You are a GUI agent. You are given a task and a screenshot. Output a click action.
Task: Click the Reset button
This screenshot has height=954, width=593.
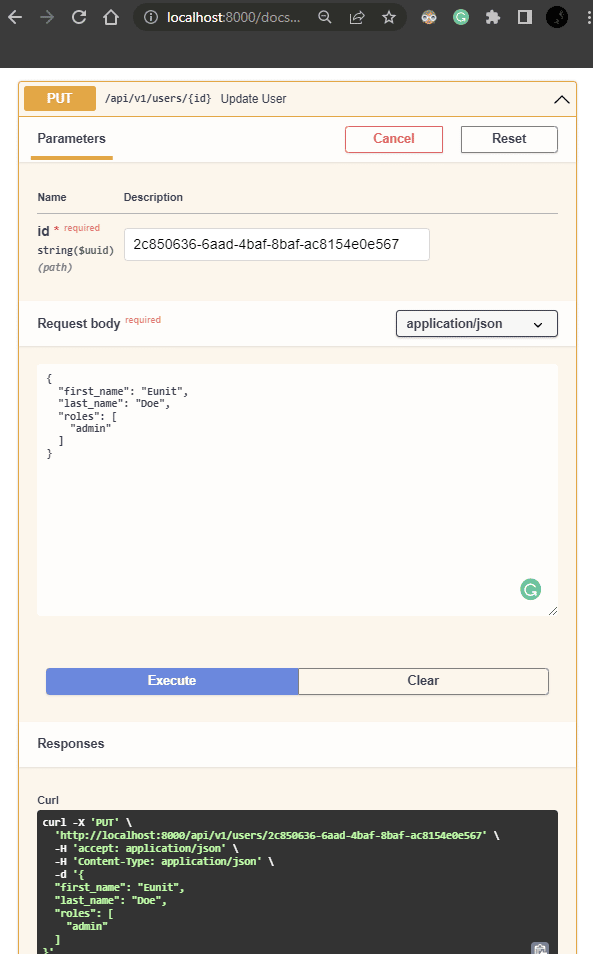[509, 139]
